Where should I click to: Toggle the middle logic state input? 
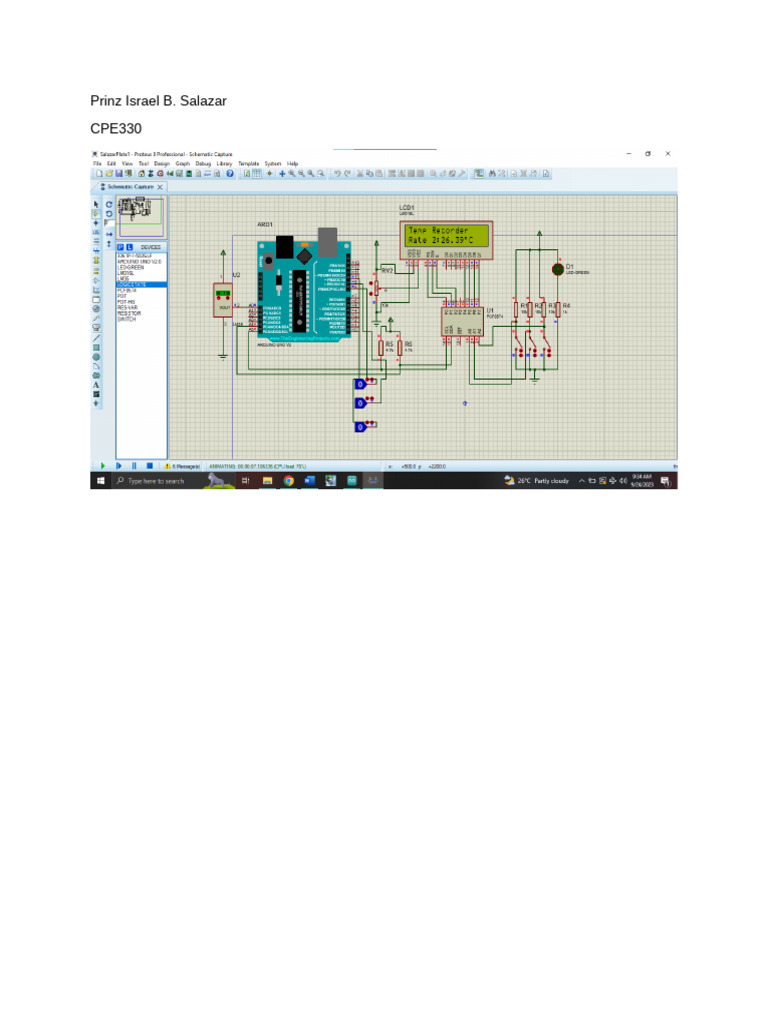coord(360,404)
